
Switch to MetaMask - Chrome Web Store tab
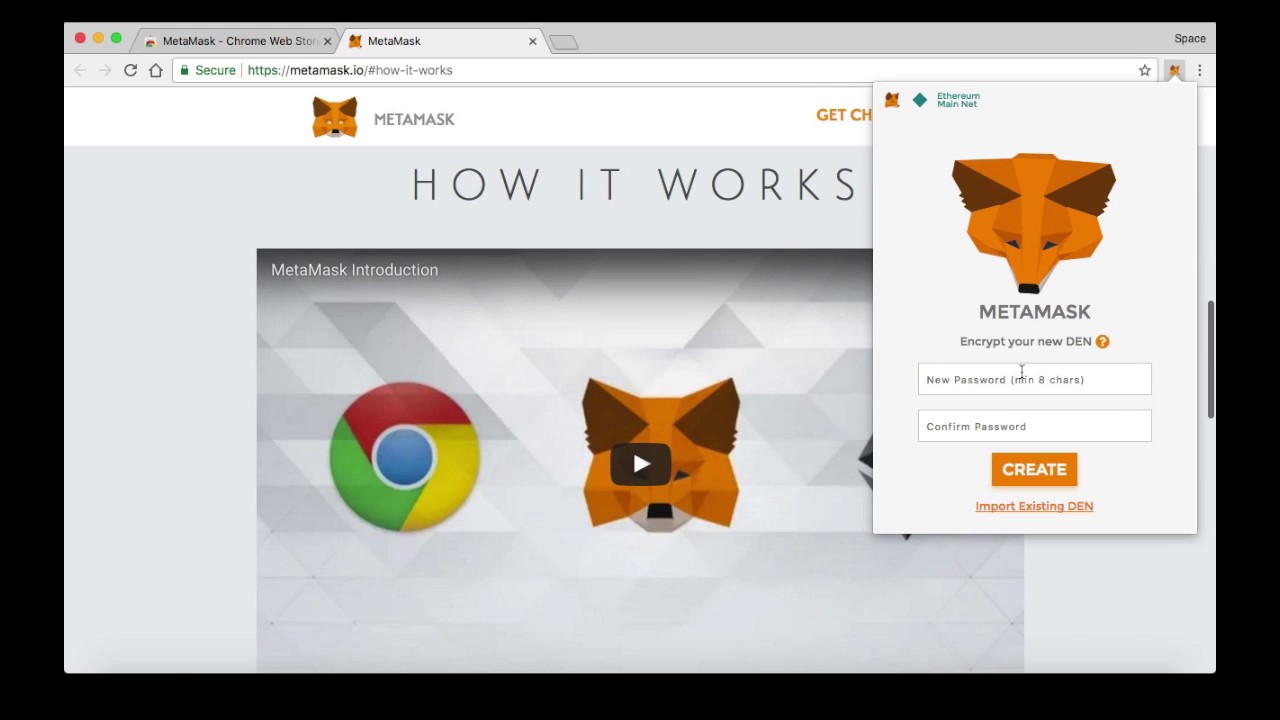tap(238, 41)
